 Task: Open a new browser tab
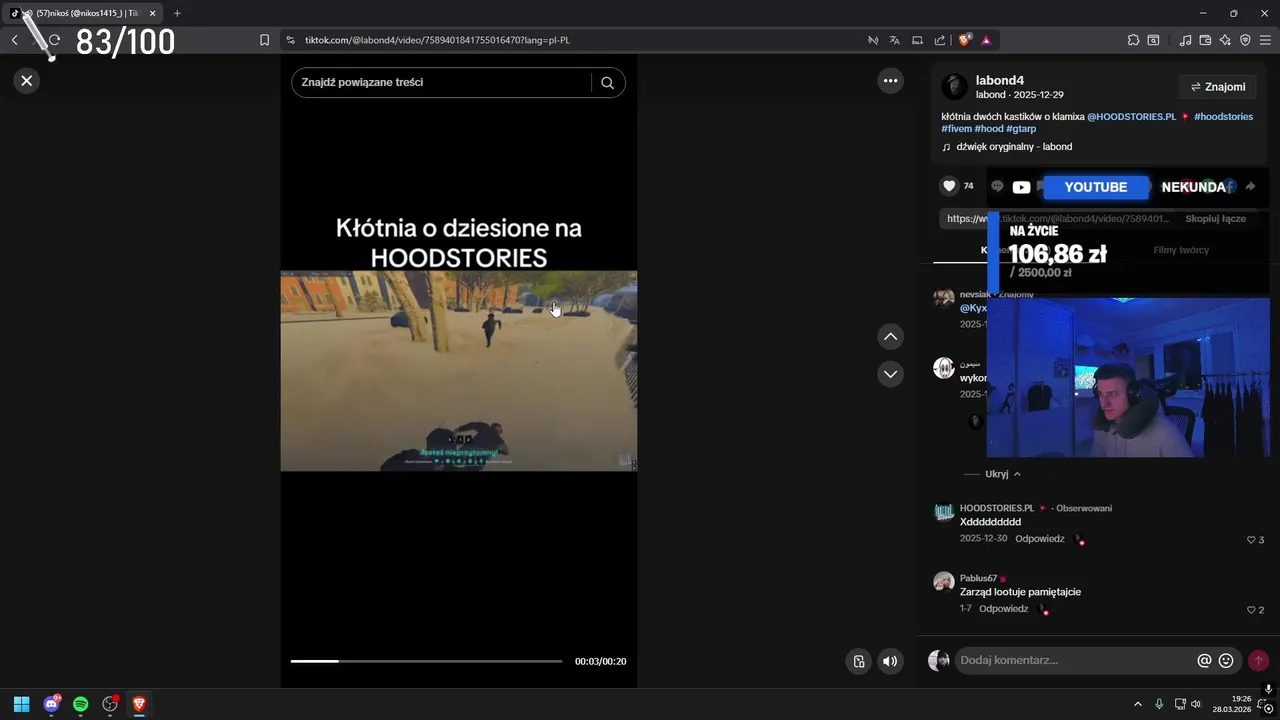point(177,13)
